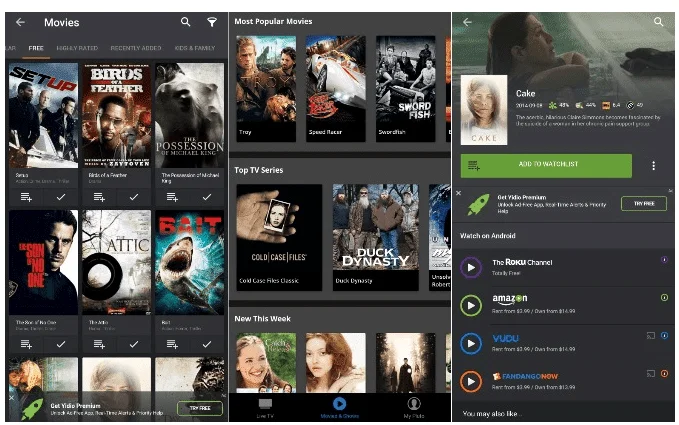
Task: Check off The Attic as watched
Action: coord(134,344)
